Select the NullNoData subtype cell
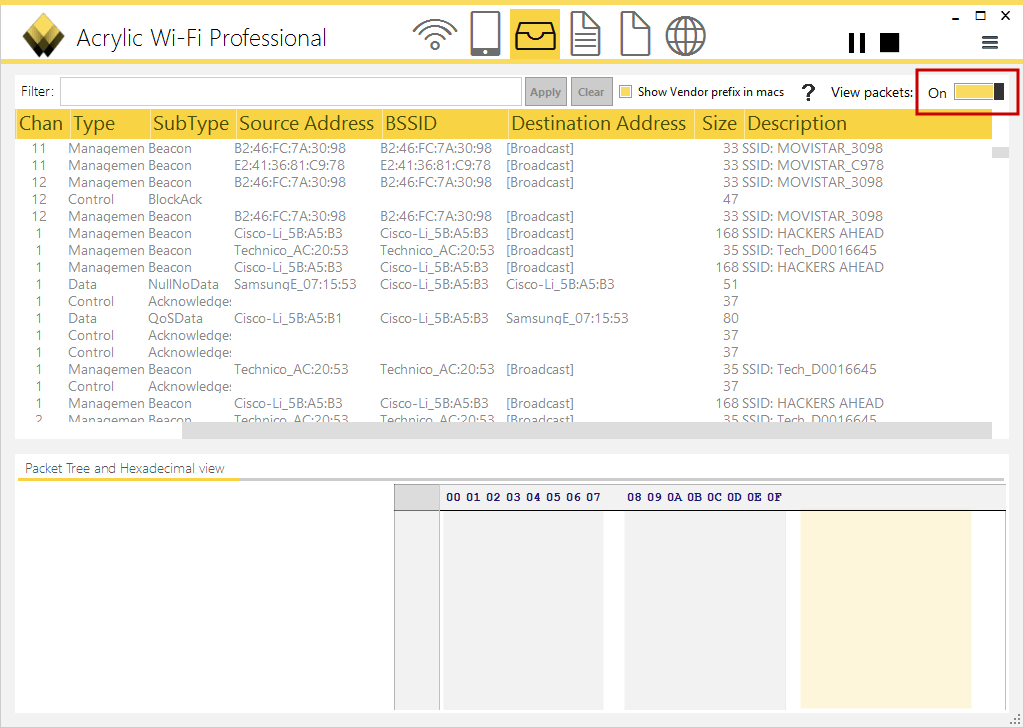This screenshot has height=728, width=1024. pos(183,284)
